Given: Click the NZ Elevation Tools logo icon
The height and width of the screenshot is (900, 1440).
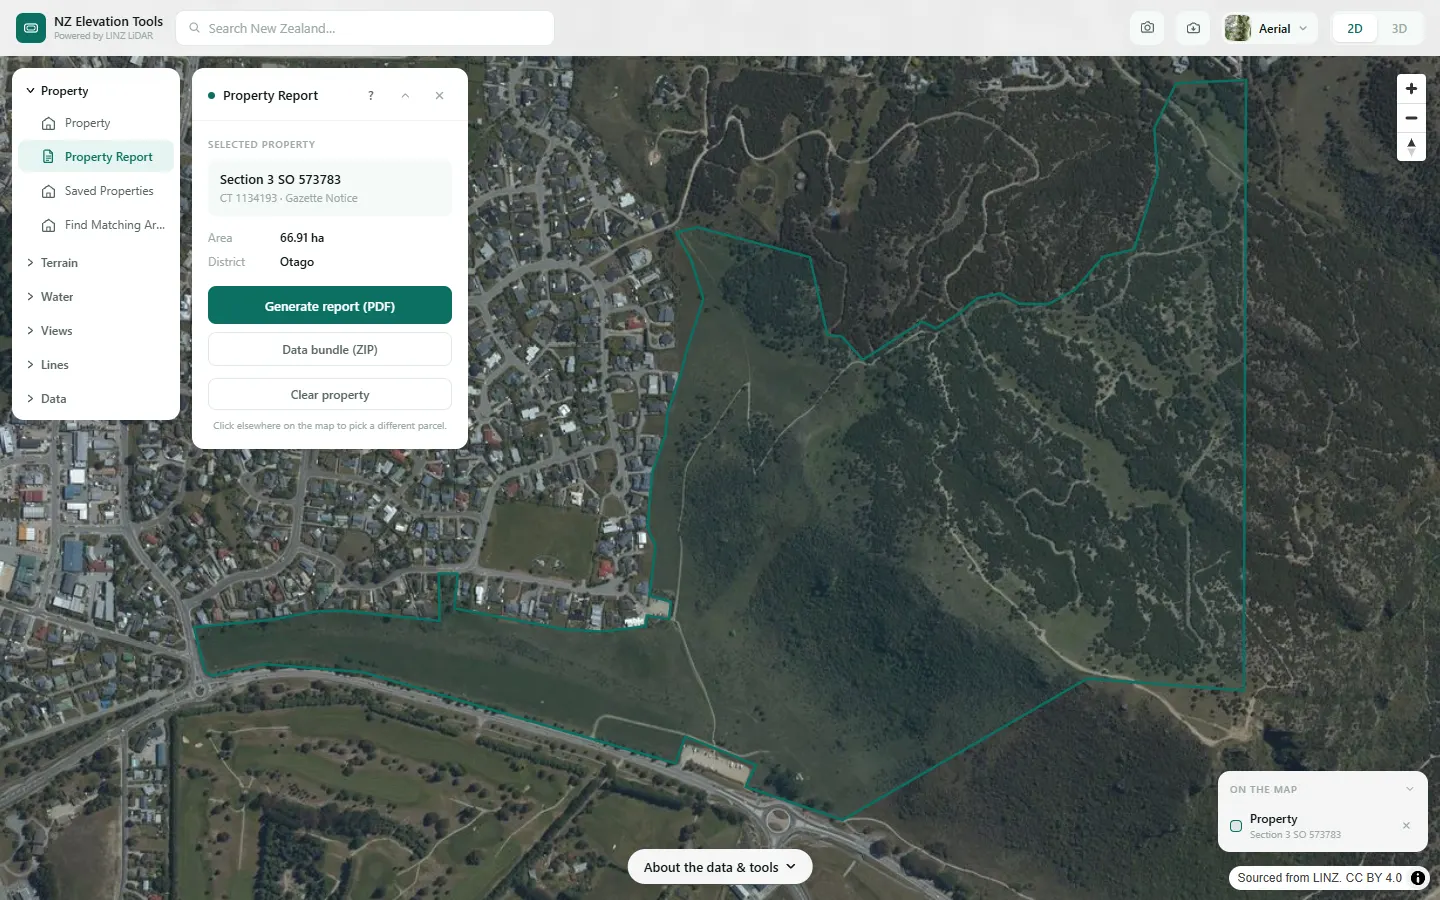Looking at the screenshot, I should pyautogui.click(x=31, y=28).
